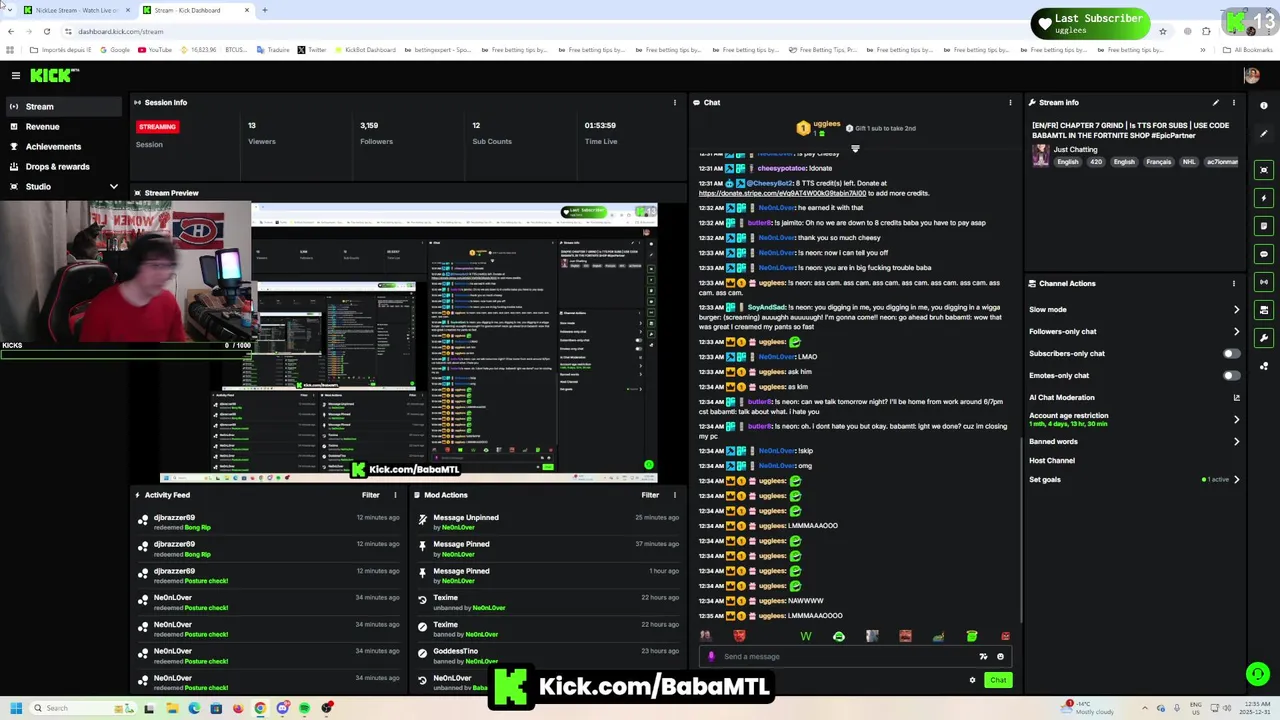Bookmark this page with the star icon
Viewport: 1280px width, 720px height.
(1162, 31)
